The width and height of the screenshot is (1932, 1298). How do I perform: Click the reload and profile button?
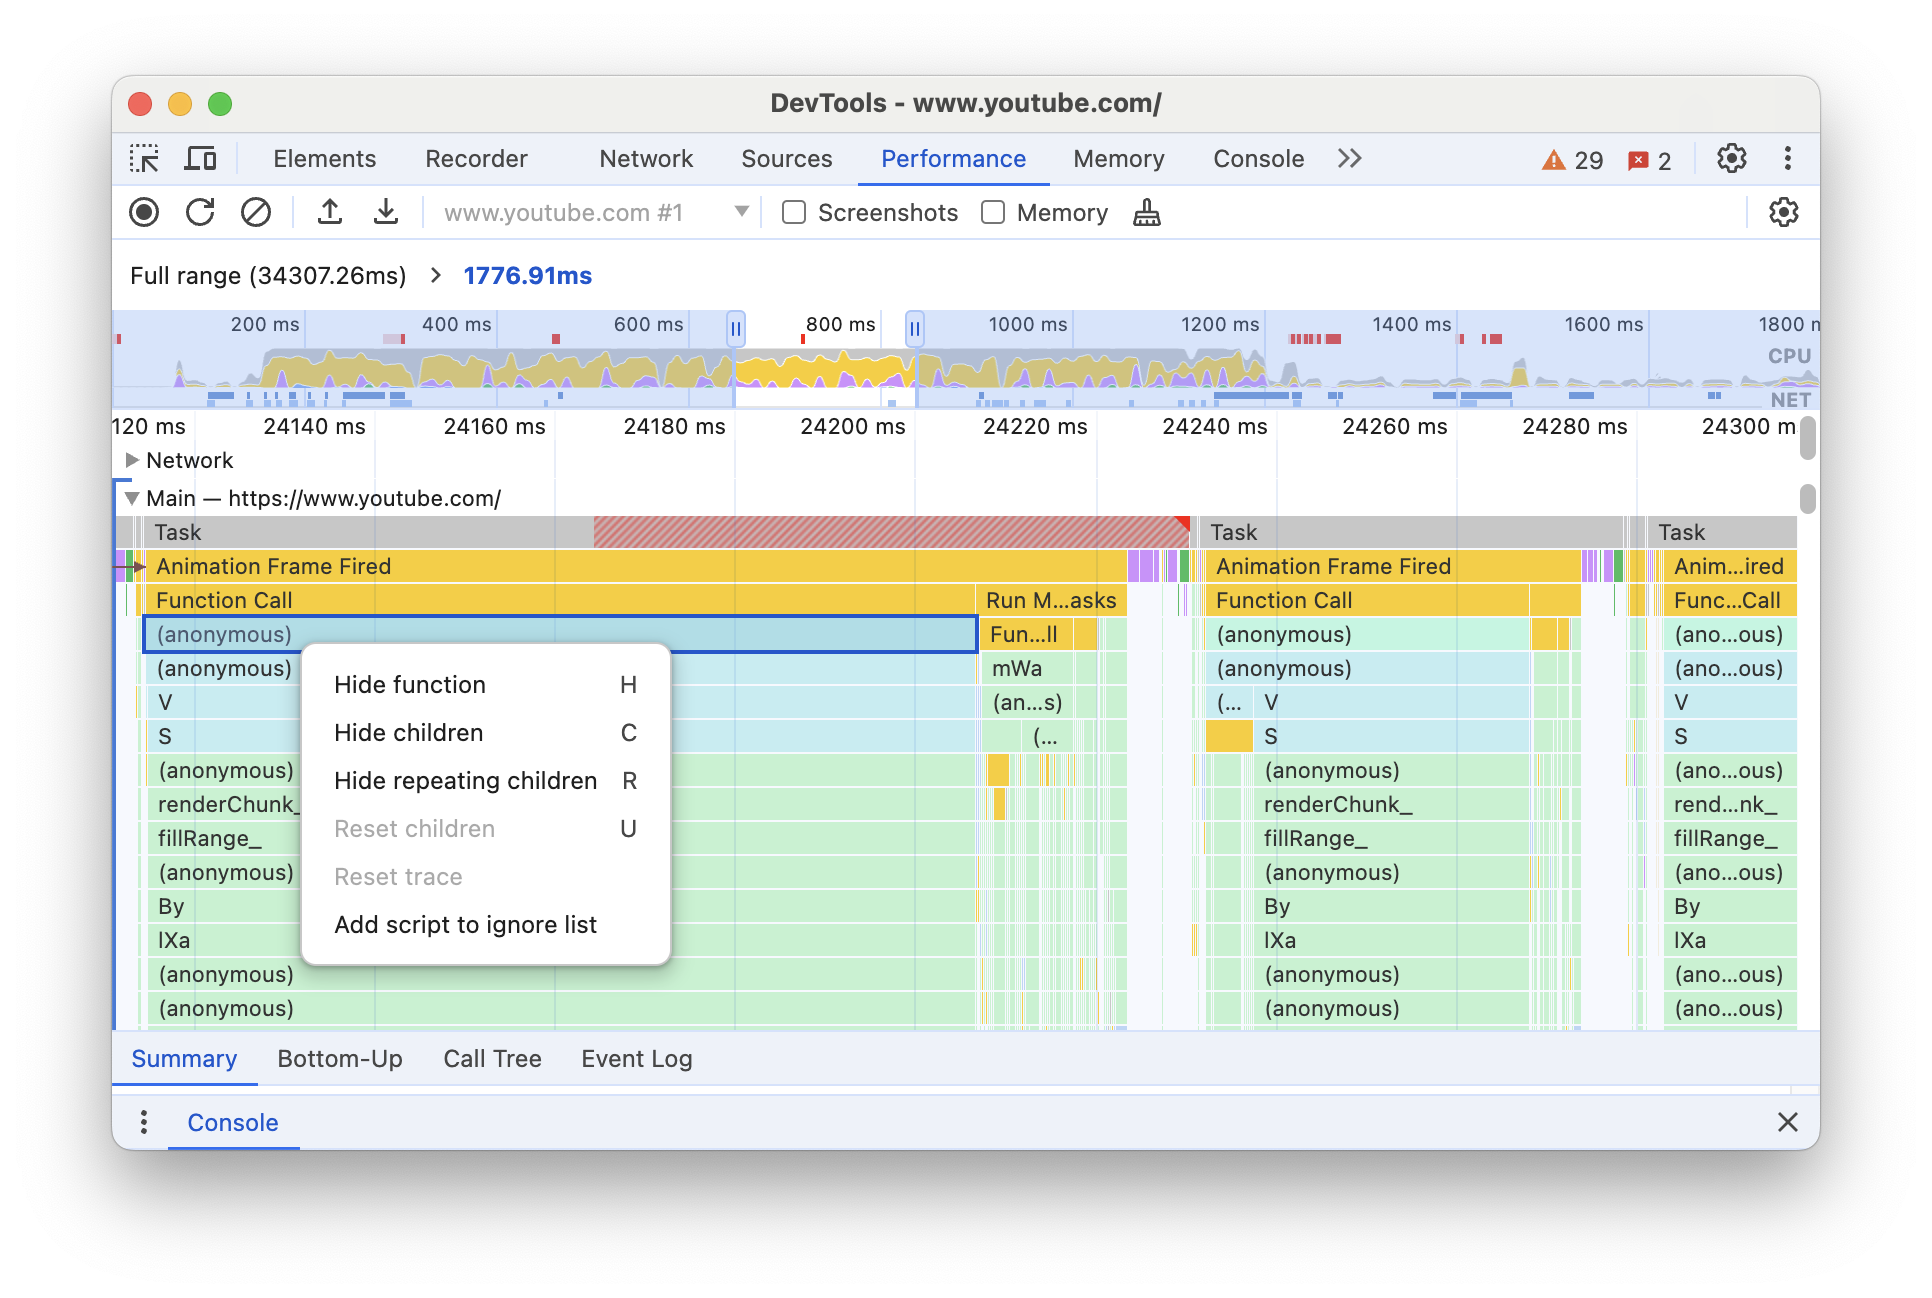point(201,214)
